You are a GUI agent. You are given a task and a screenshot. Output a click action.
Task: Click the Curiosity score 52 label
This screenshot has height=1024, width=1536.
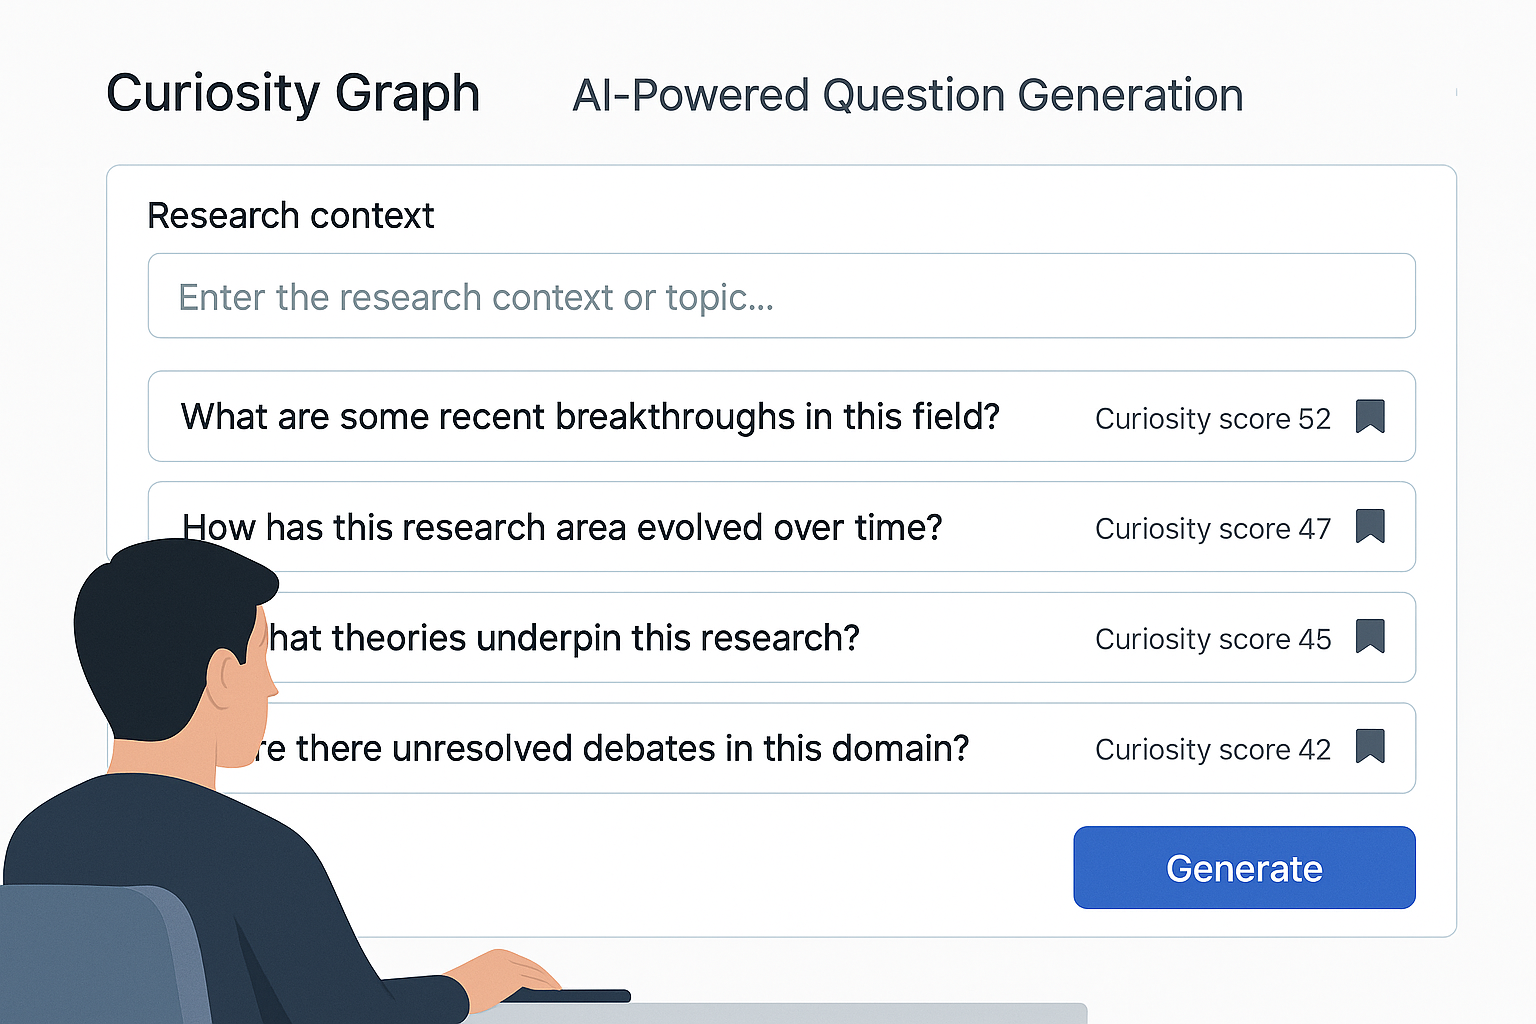coord(1212,419)
